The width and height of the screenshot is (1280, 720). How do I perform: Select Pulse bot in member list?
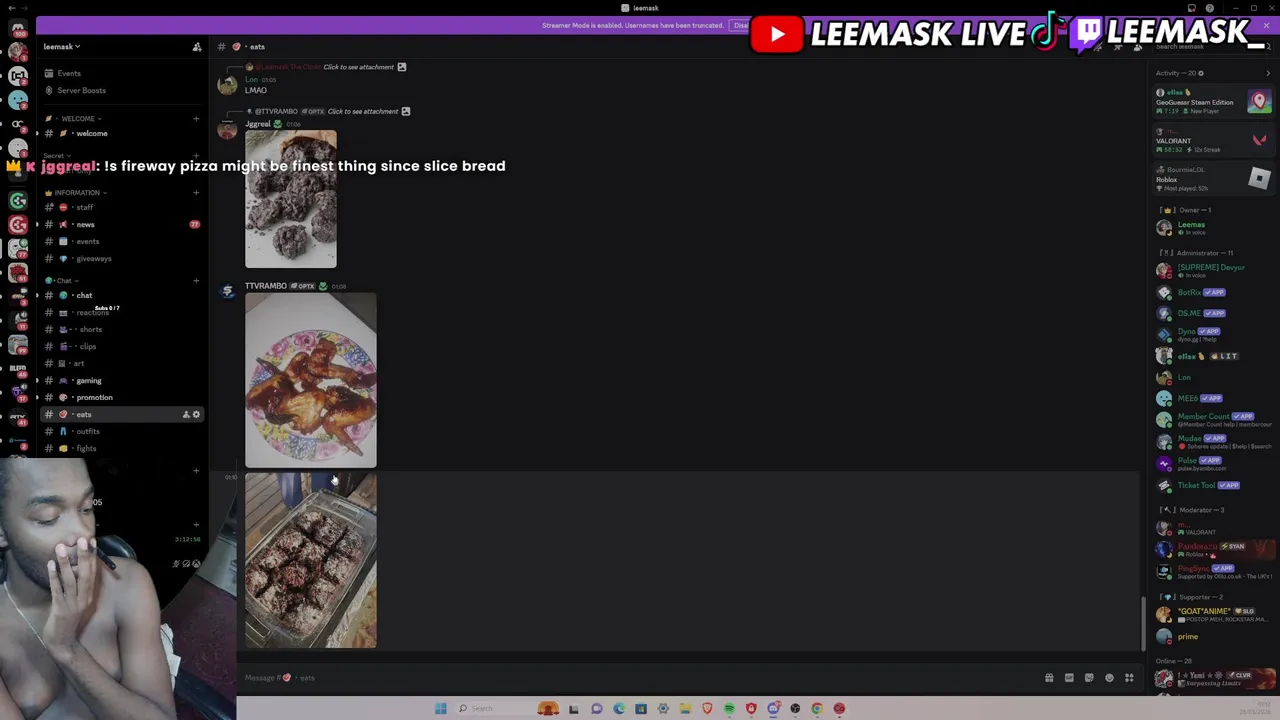[x=1213, y=463]
